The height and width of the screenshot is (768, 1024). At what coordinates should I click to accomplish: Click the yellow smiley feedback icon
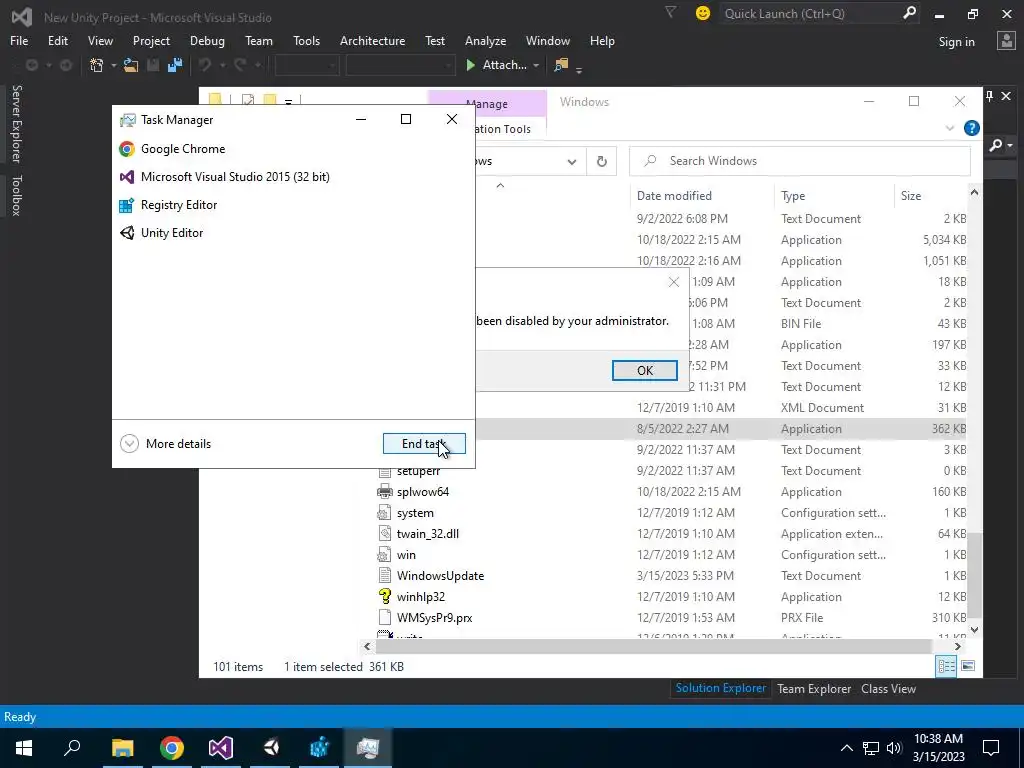pos(703,13)
